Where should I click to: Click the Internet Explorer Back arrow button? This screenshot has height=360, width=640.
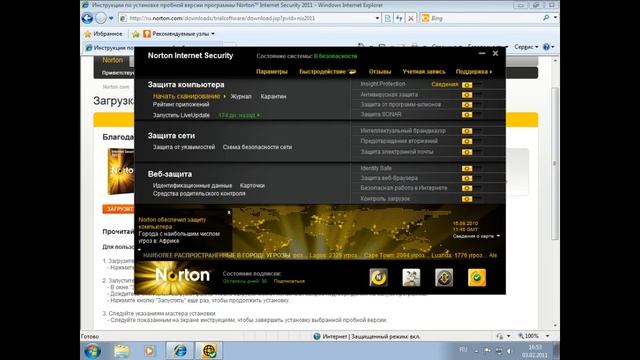click(87, 18)
